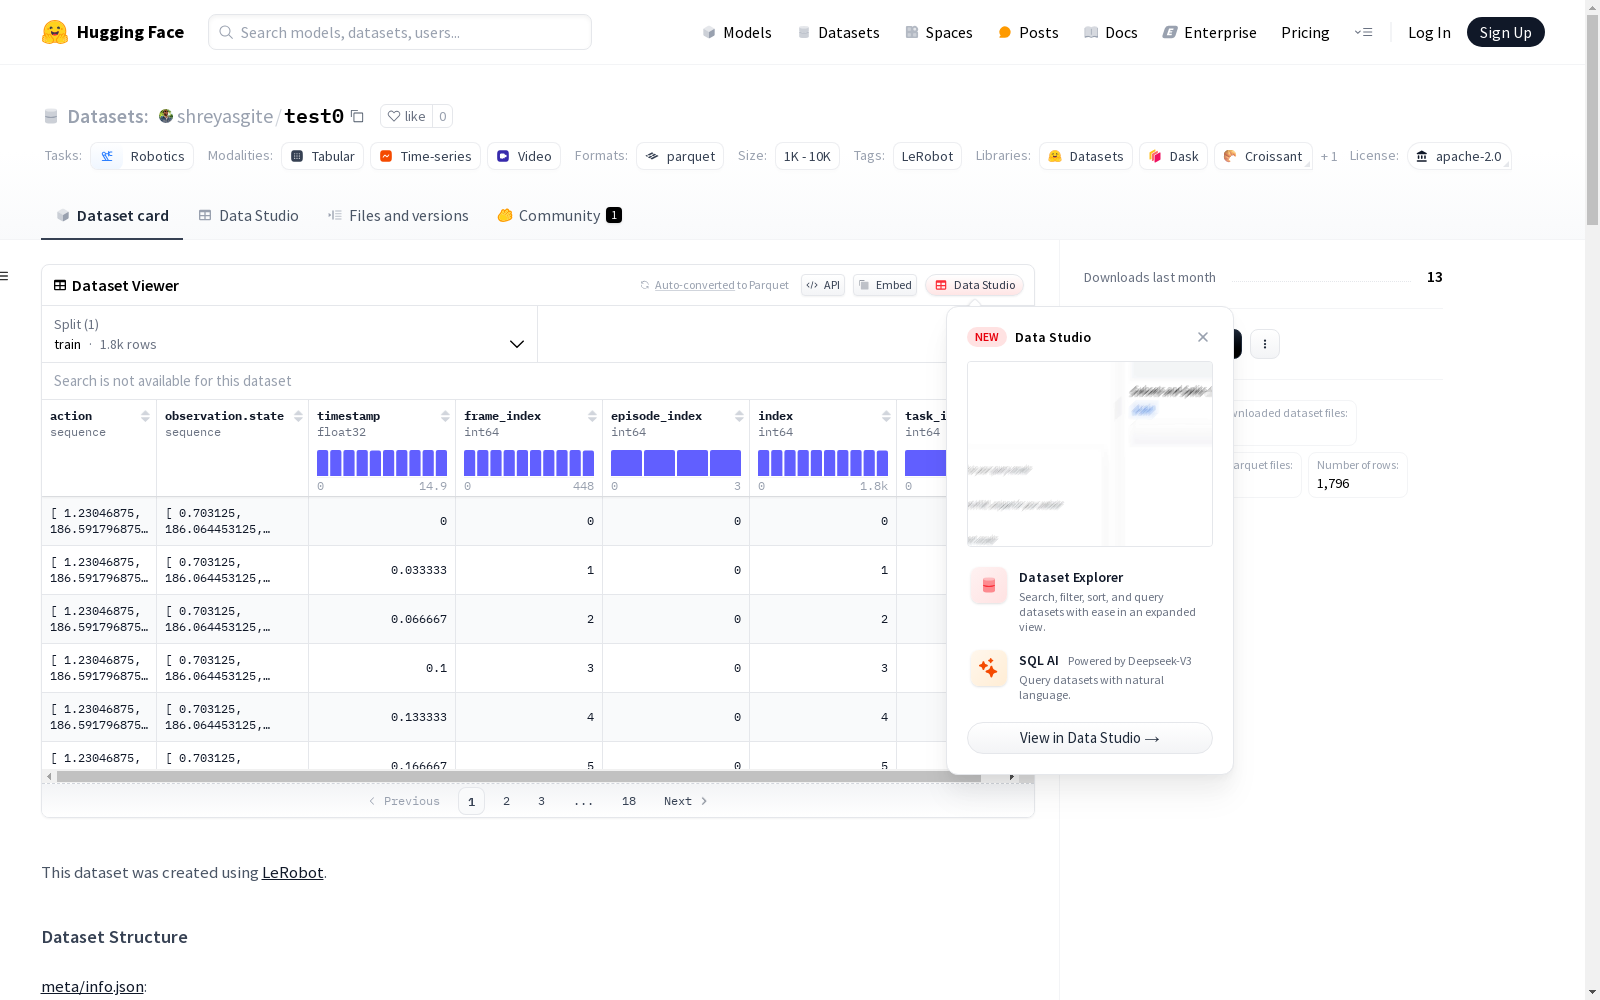Viewport: 1600px width, 1000px height.
Task: Click the search models input field
Action: (x=400, y=32)
